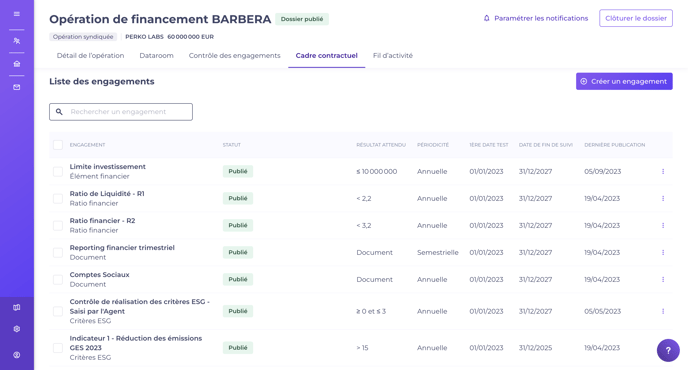This screenshot has width=688, height=370.
Task: Click the bank building icon in sidebar
Action: [17, 64]
